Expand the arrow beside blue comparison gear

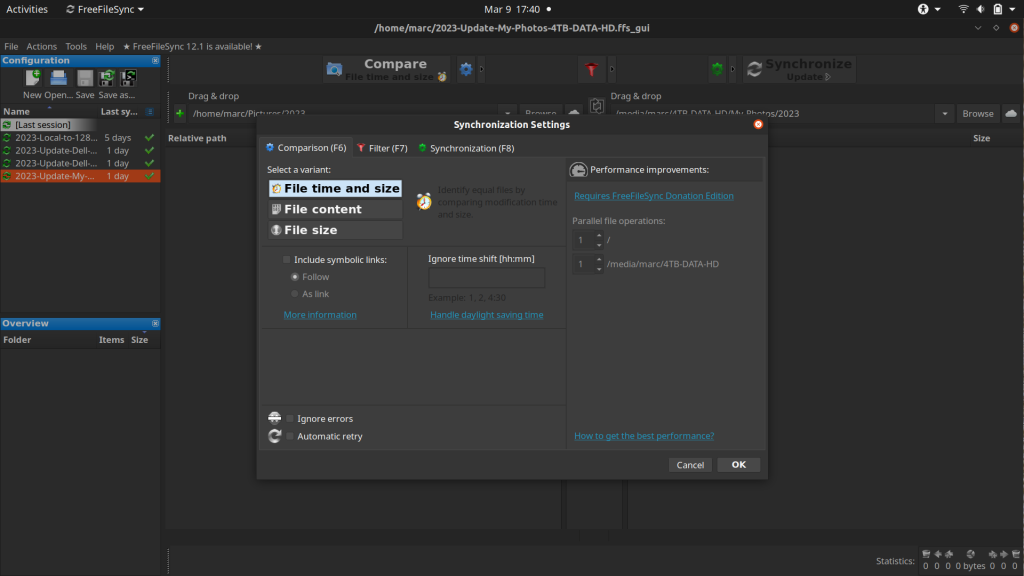tap(482, 69)
